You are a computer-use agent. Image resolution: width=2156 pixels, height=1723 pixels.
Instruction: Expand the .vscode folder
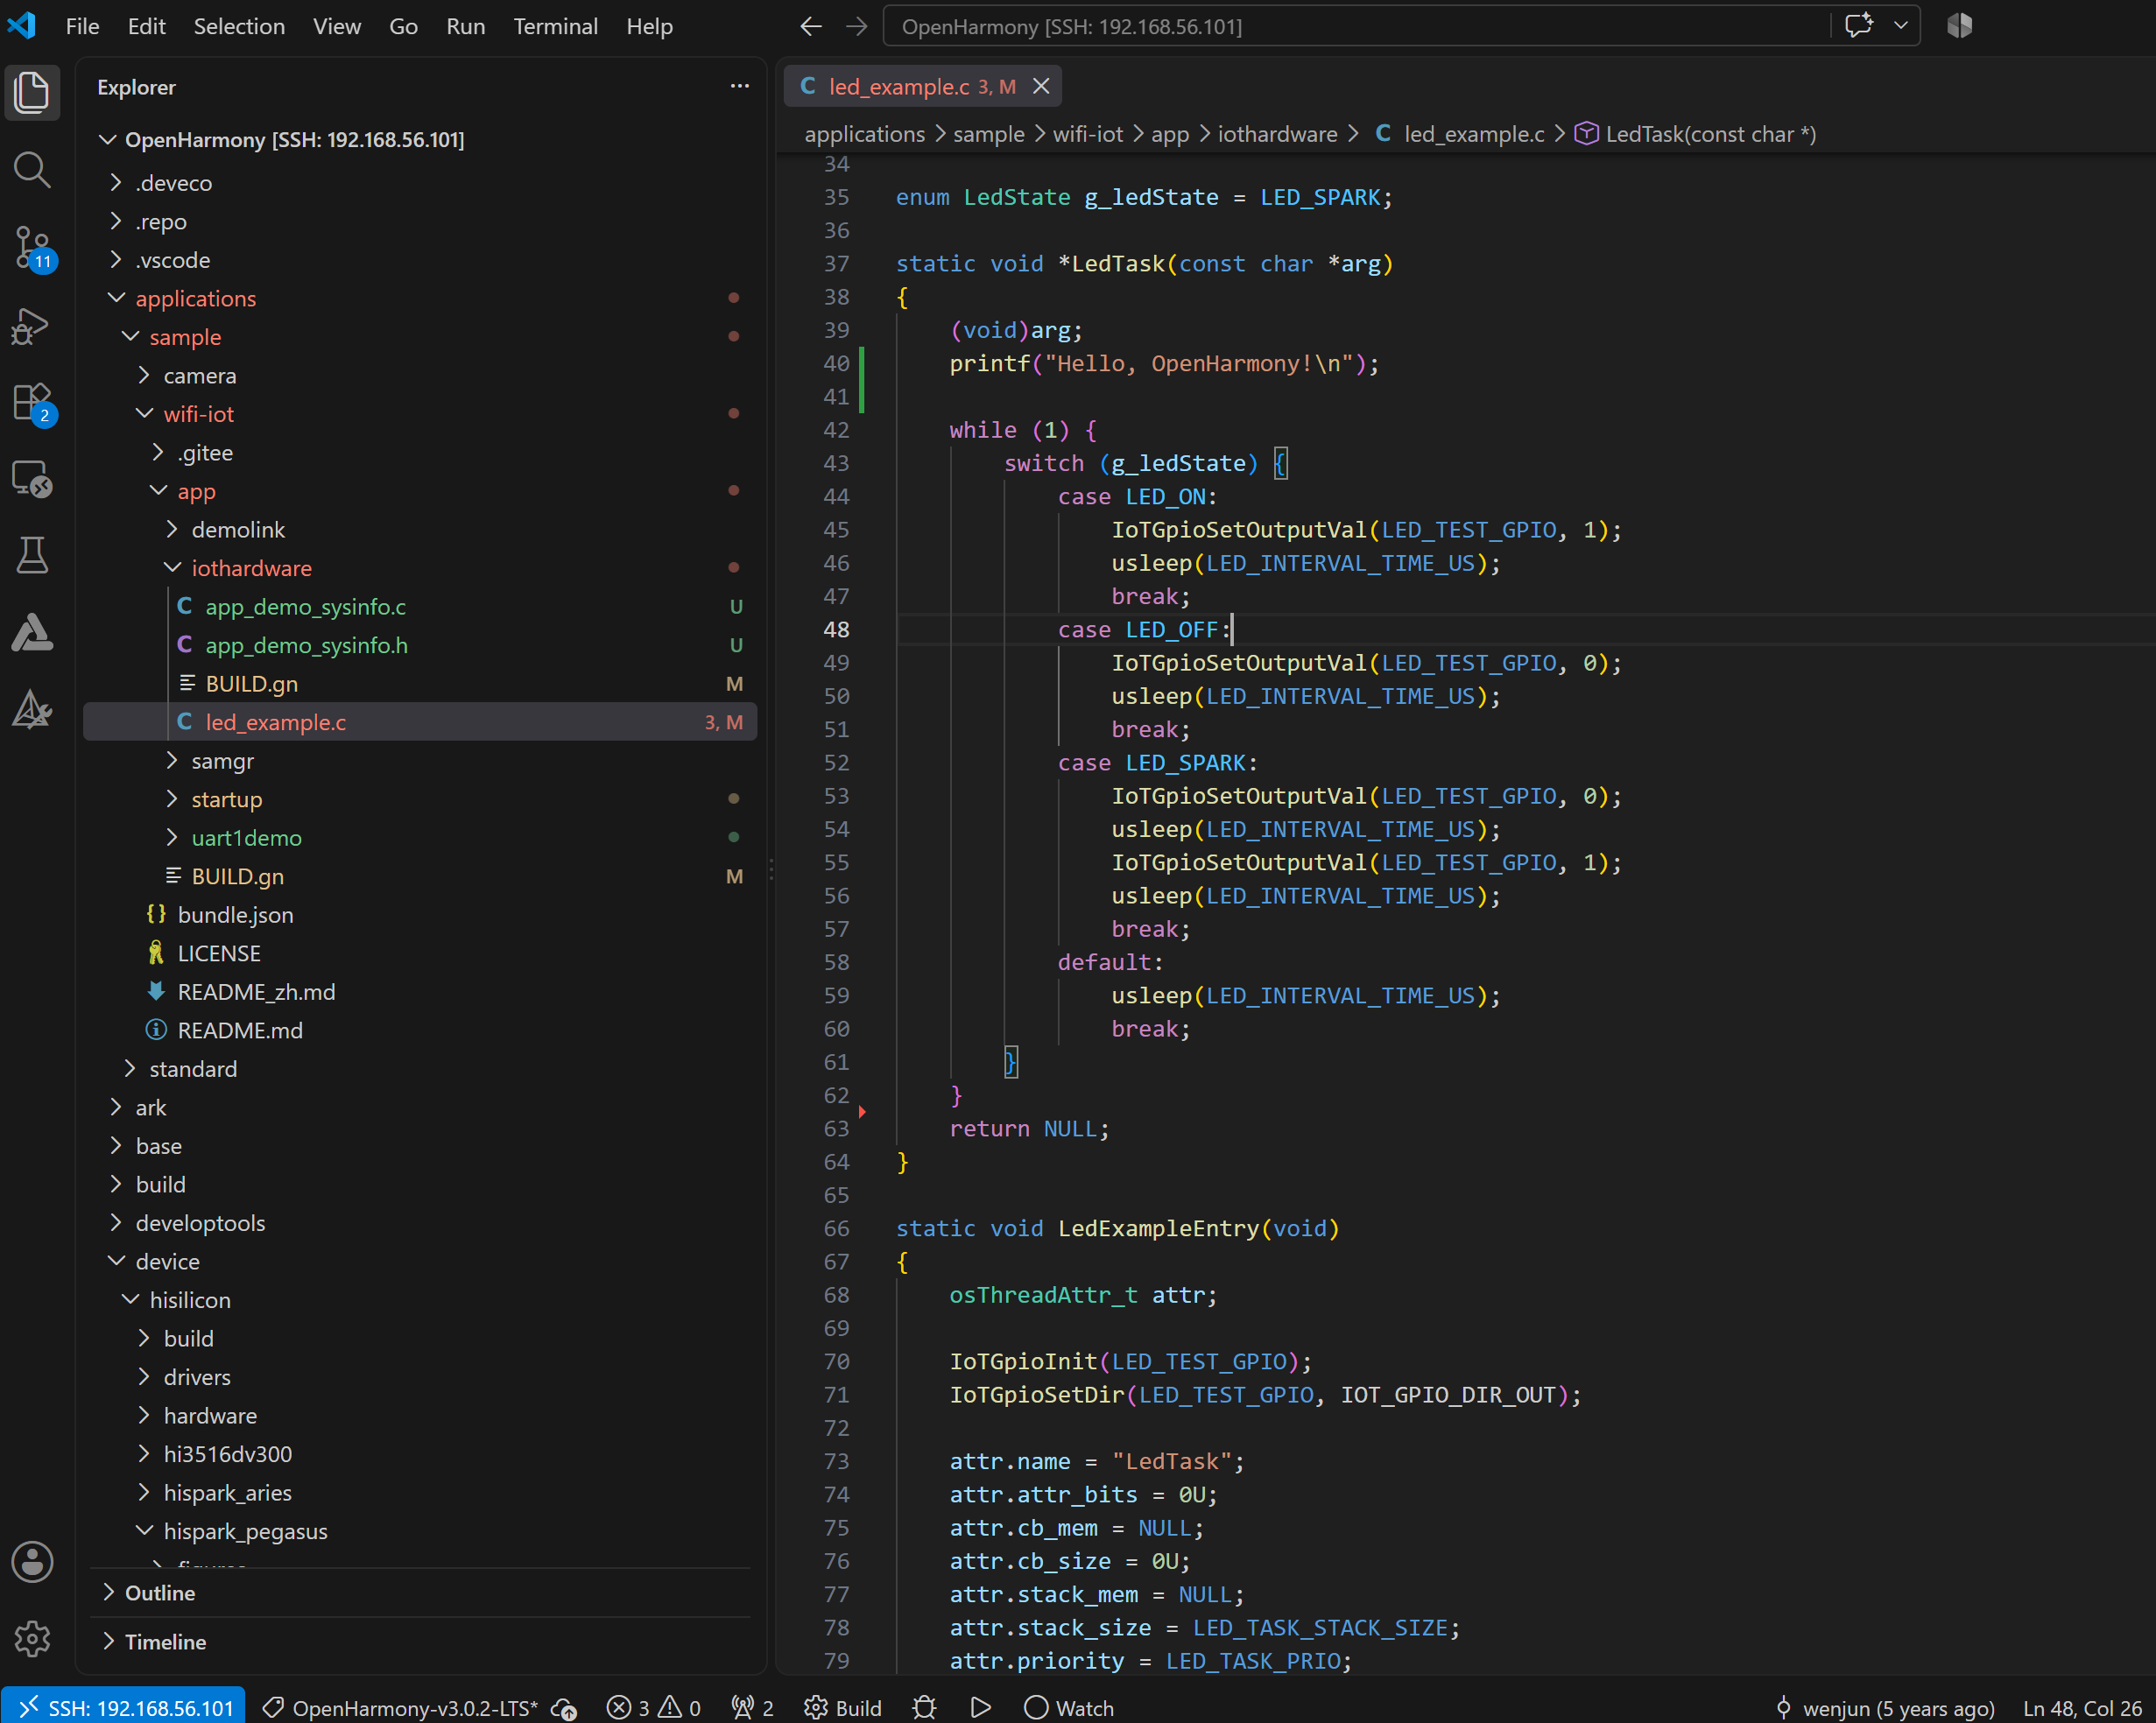click(420, 259)
